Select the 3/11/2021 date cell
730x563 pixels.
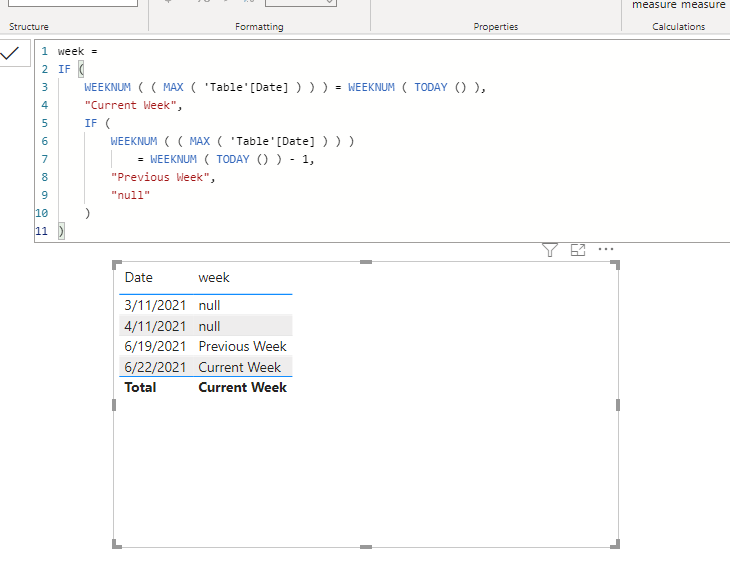point(155,305)
